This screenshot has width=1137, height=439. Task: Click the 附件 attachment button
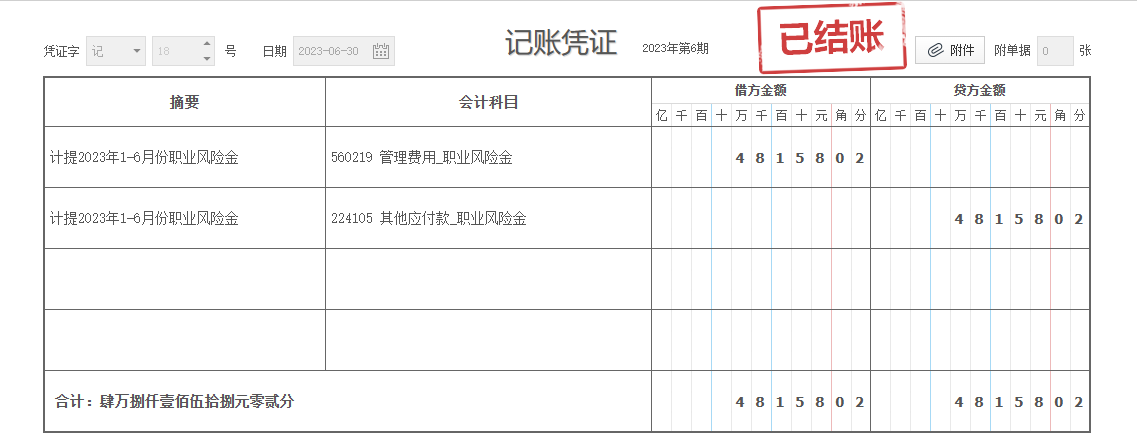[x=950, y=50]
